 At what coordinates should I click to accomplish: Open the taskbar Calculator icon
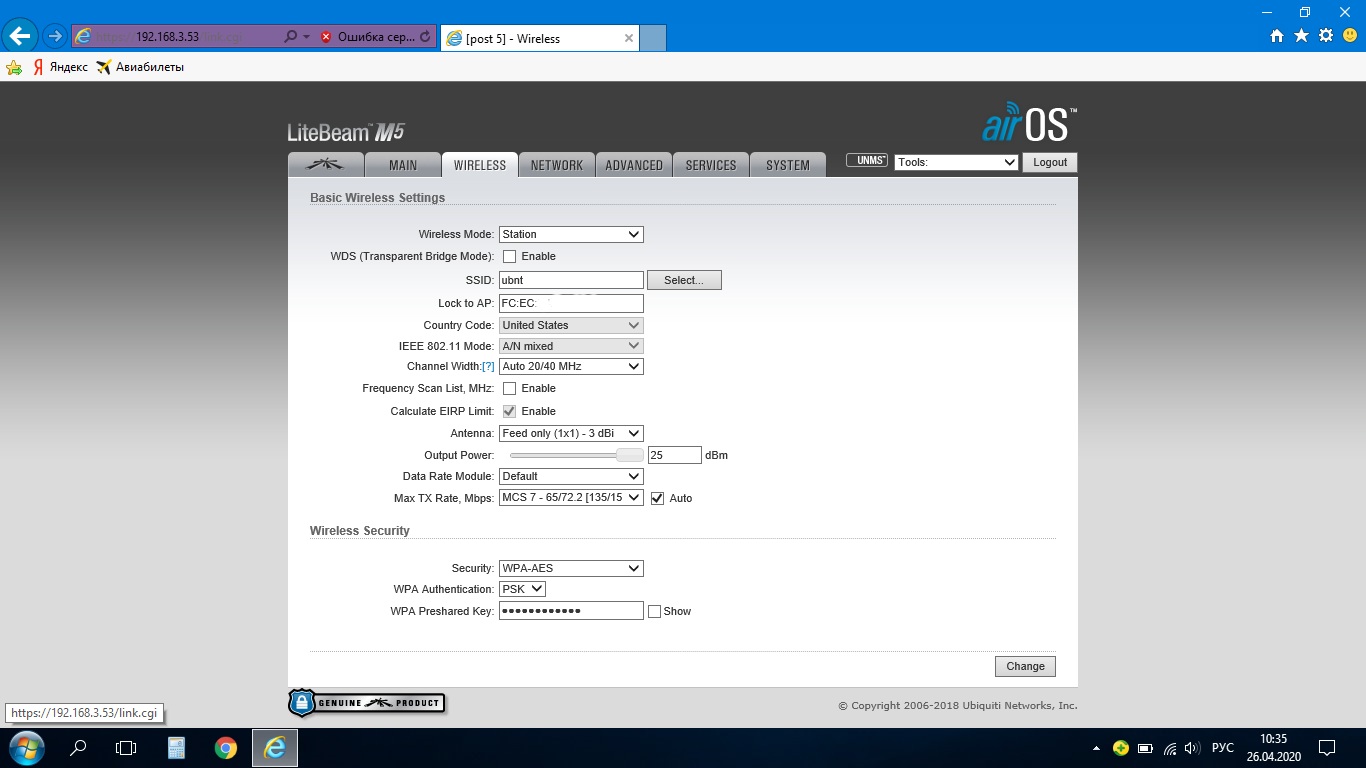177,748
